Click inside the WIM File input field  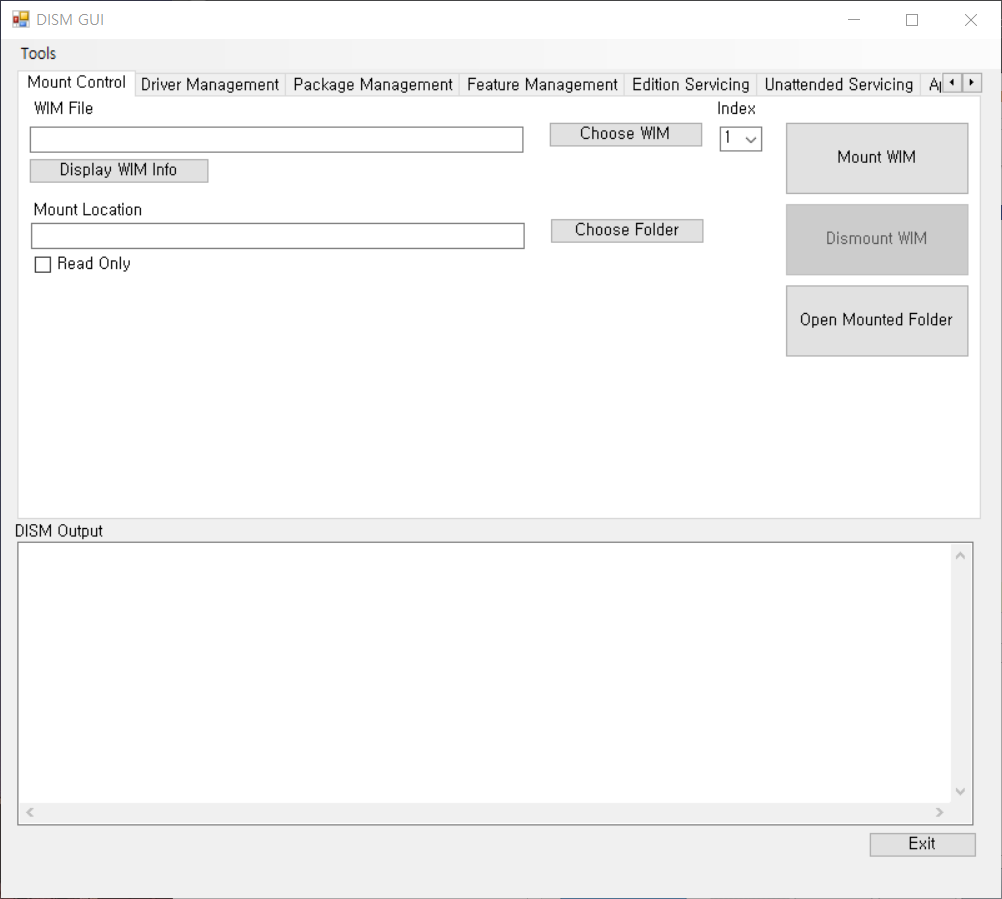click(276, 139)
